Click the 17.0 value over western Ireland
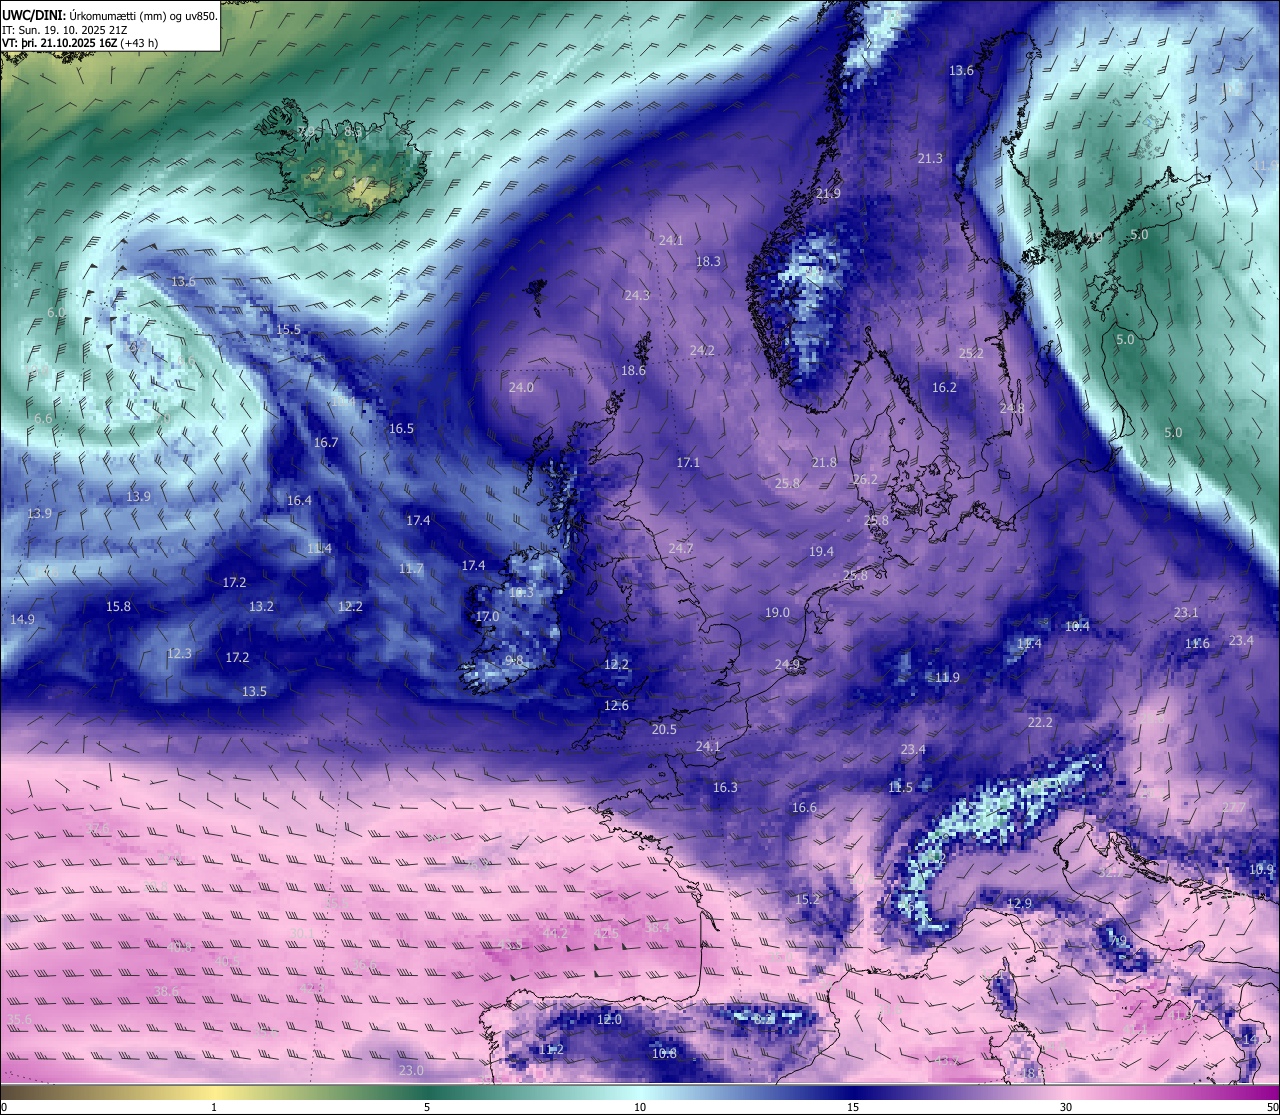Image resolution: width=1280 pixels, height=1115 pixels. click(487, 616)
